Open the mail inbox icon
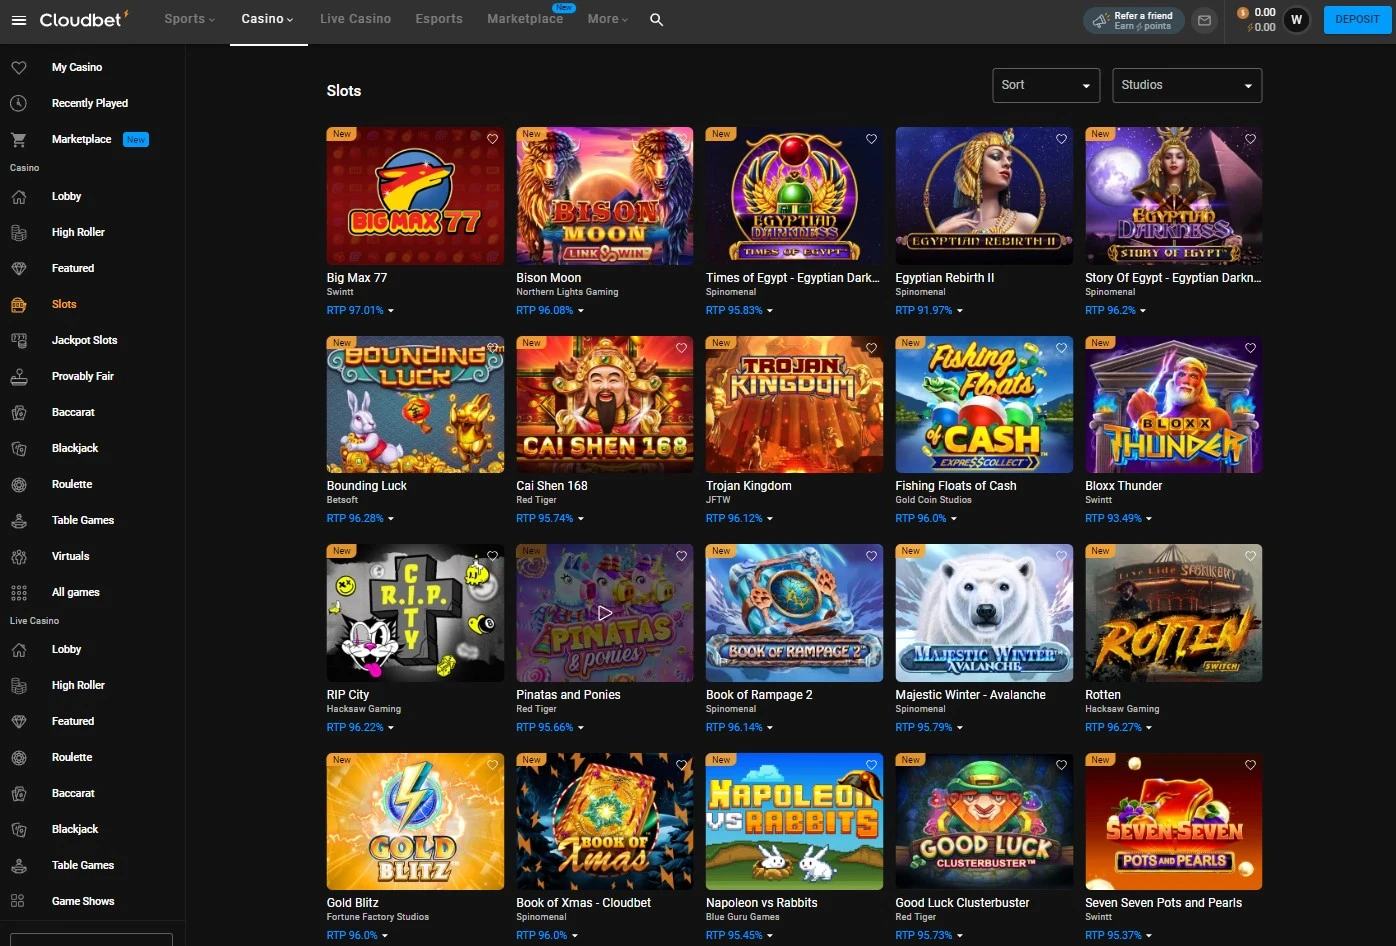Viewport: 1396px width, 946px height. pyautogui.click(x=1204, y=20)
